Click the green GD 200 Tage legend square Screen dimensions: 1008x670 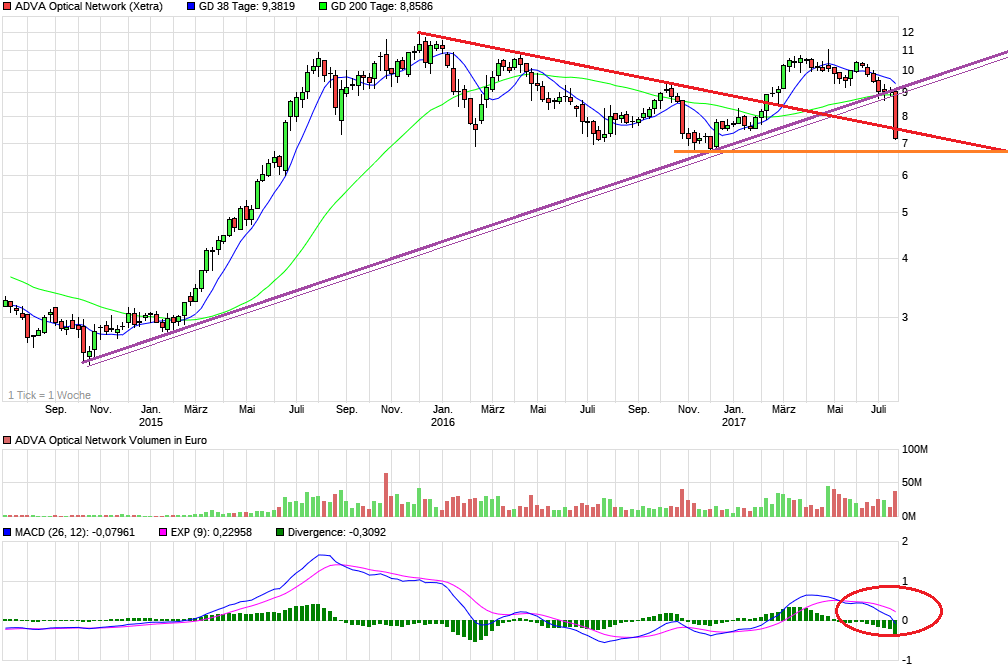coord(323,6)
